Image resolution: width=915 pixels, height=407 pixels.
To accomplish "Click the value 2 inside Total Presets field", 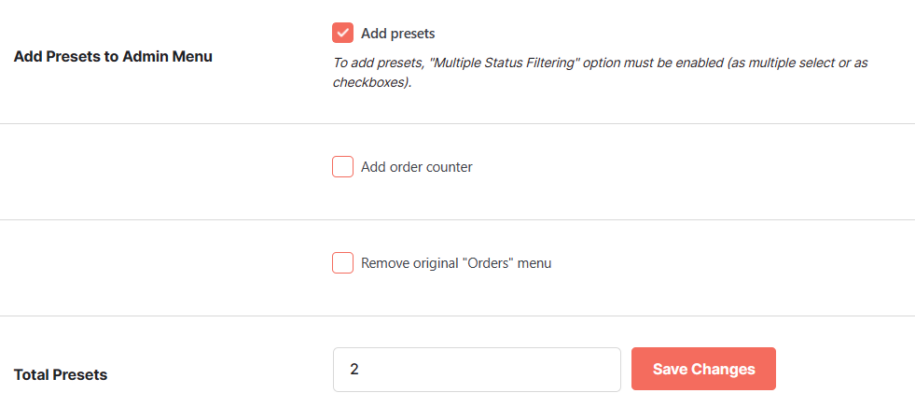I will pyautogui.click(x=354, y=369).
